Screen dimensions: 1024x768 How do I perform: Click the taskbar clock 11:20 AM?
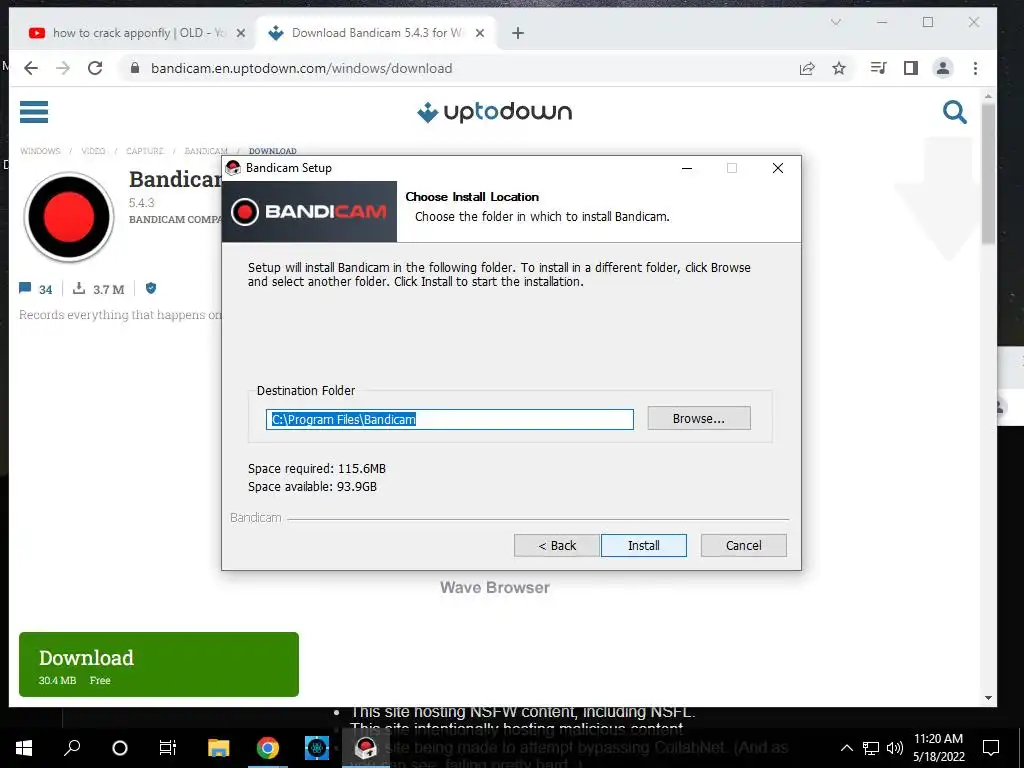pos(938,739)
